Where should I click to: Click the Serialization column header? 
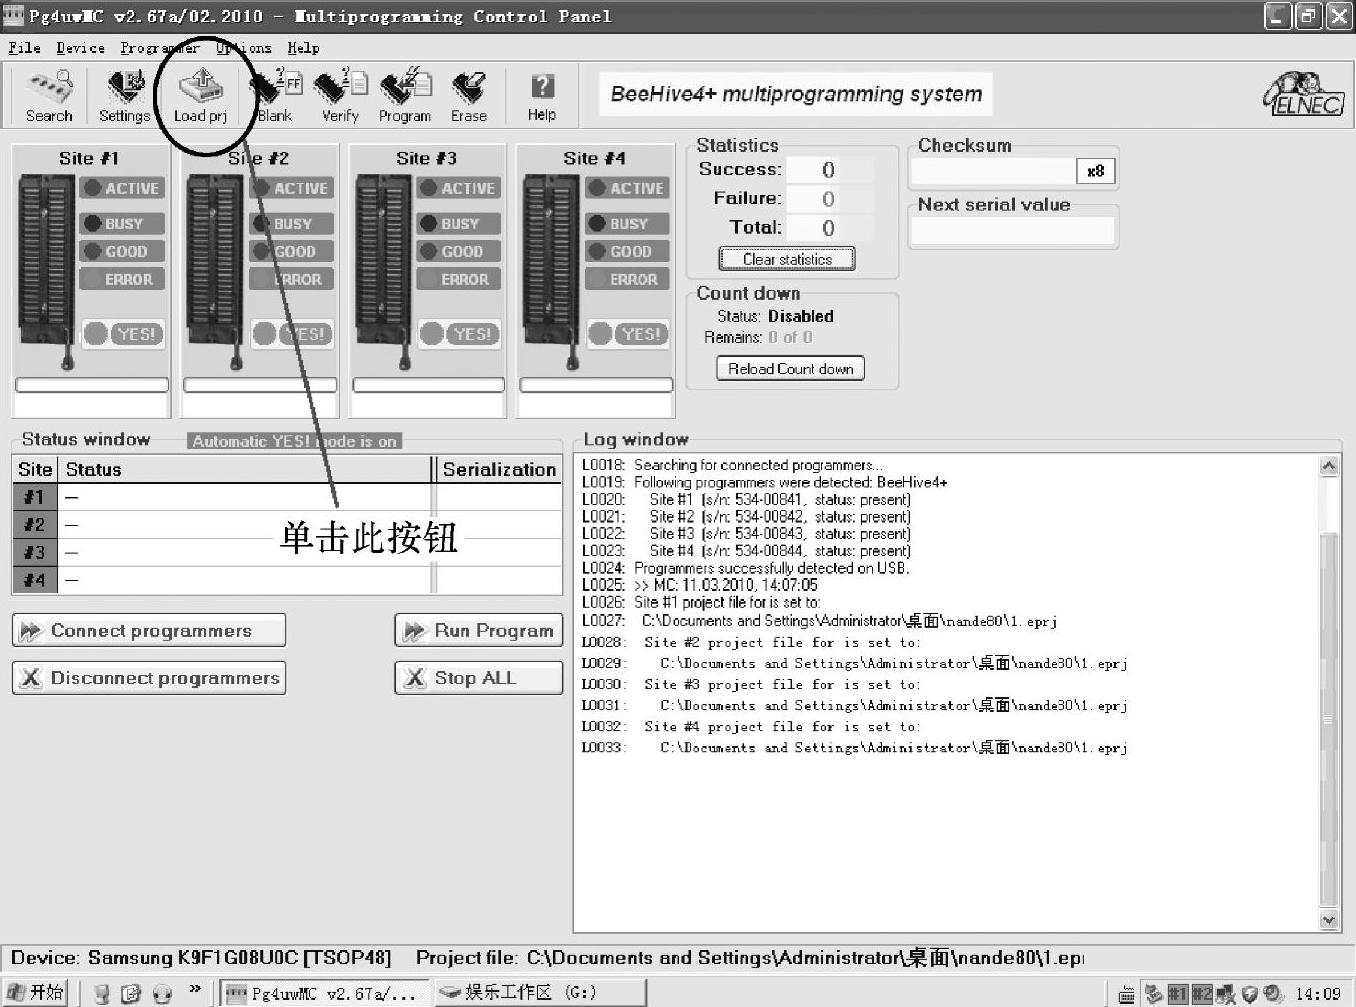[x=499, y=469]
